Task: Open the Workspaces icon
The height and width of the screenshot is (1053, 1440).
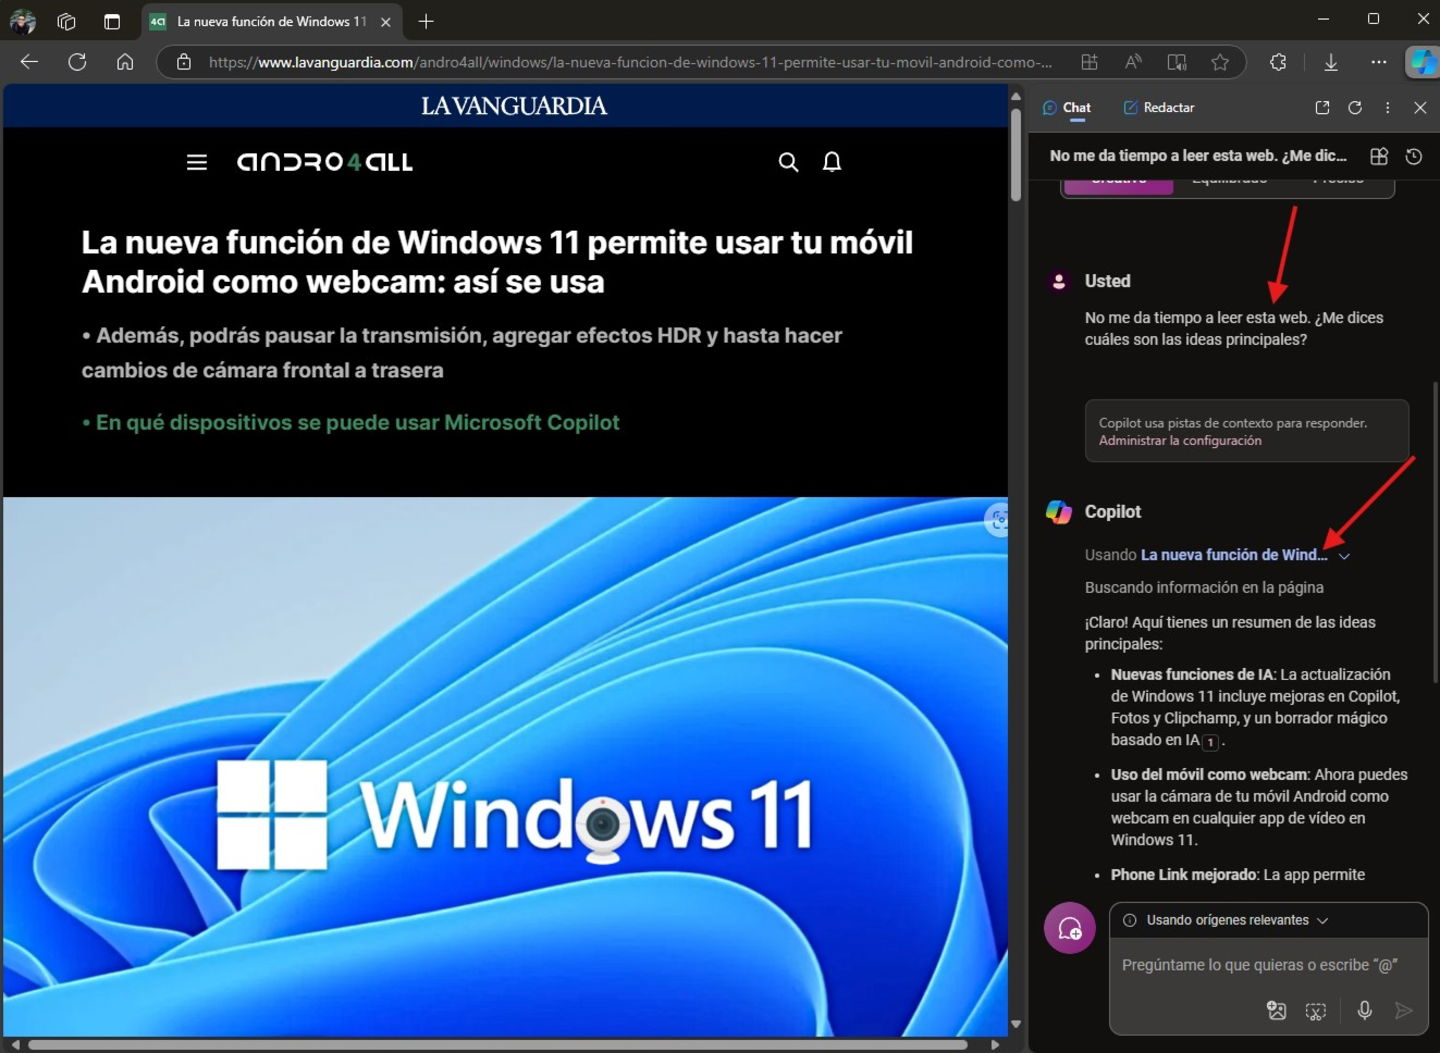Action: click(x=67, y=21)
